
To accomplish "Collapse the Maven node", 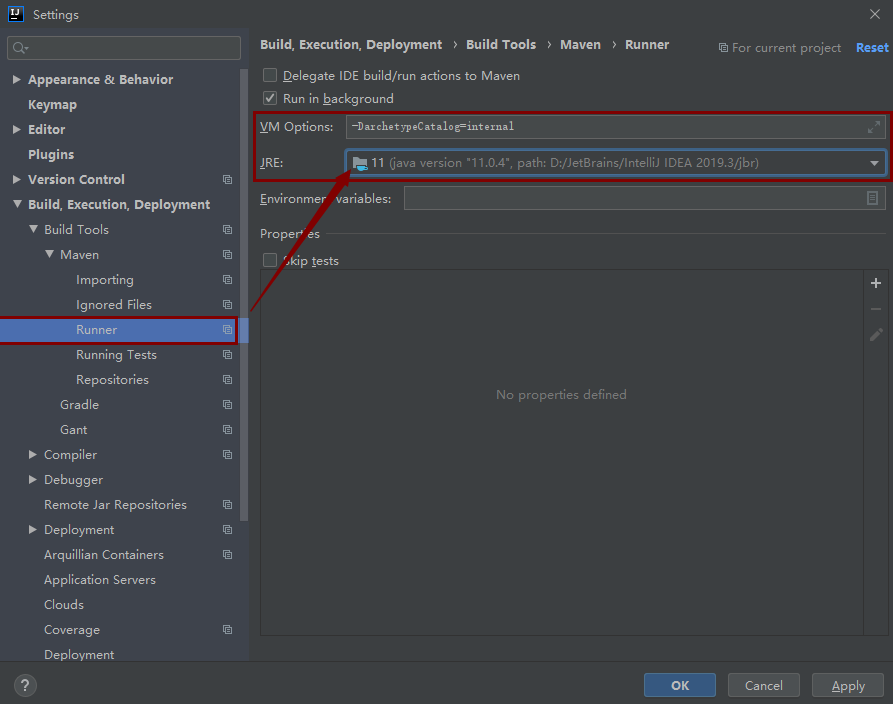I will coord(50,254).
